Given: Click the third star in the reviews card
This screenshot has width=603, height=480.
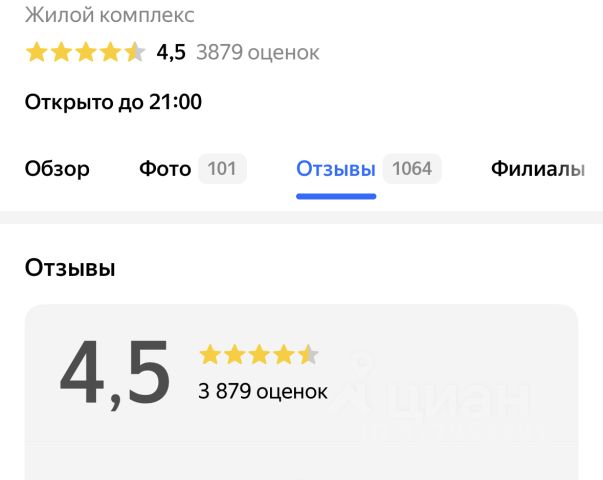Looking at the screenshot, I should click(x=259, y=354).
